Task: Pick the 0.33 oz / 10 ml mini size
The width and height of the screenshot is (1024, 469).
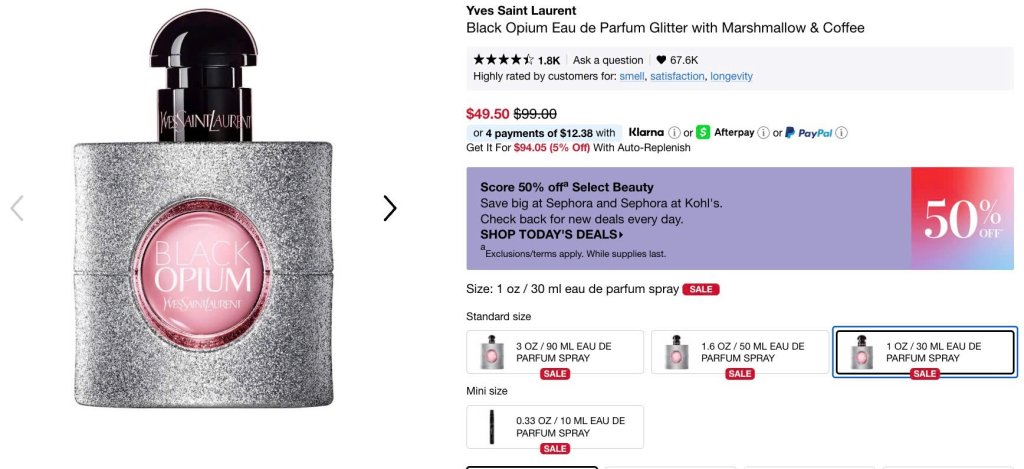Action: [x=555, y=427]
